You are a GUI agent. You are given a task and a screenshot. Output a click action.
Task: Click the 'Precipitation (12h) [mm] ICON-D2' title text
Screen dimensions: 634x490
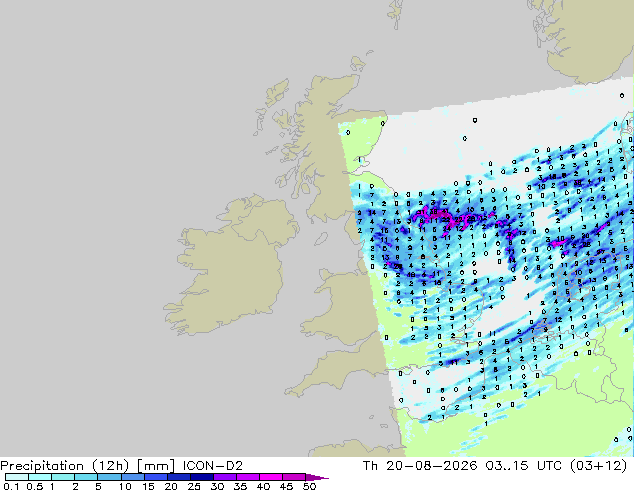[x=121, y=466]
